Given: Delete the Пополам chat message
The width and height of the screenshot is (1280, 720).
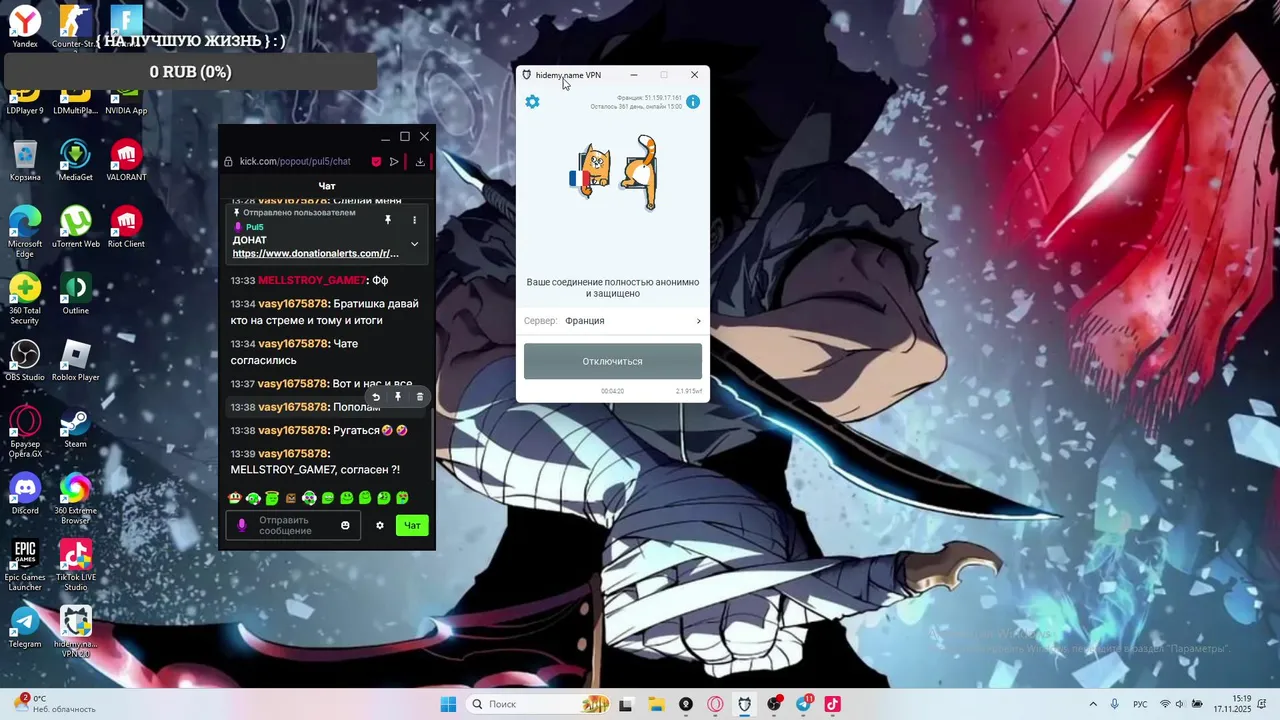Looking at the screenshot, I should pos(420,397).
